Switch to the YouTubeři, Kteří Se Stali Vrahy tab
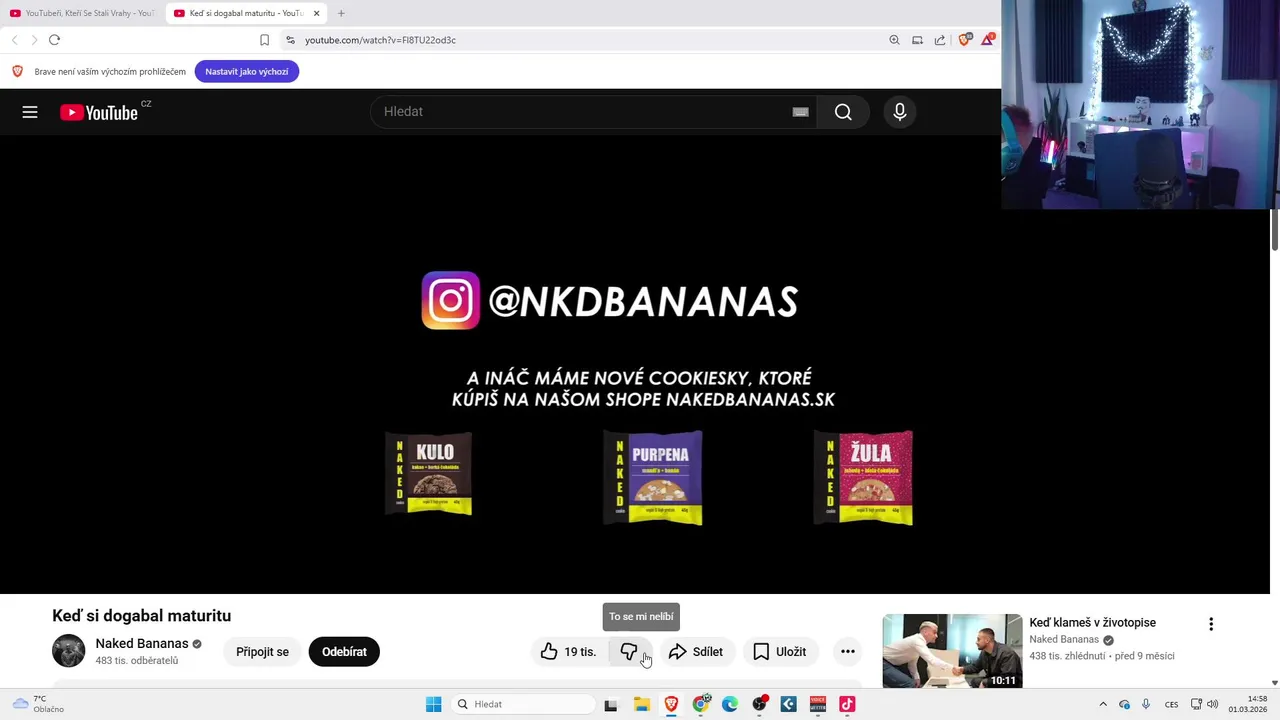The image size is (1280, 720). [82, 13]
